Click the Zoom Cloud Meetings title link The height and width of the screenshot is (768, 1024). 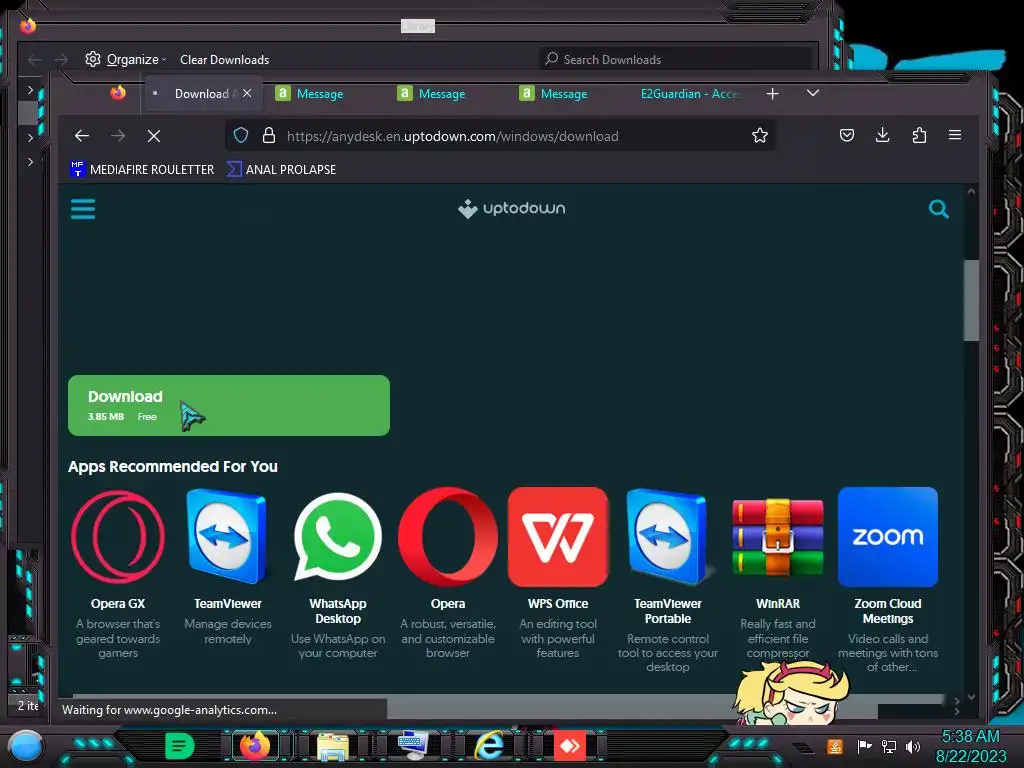pyautogui.click(x=888, y=611)
